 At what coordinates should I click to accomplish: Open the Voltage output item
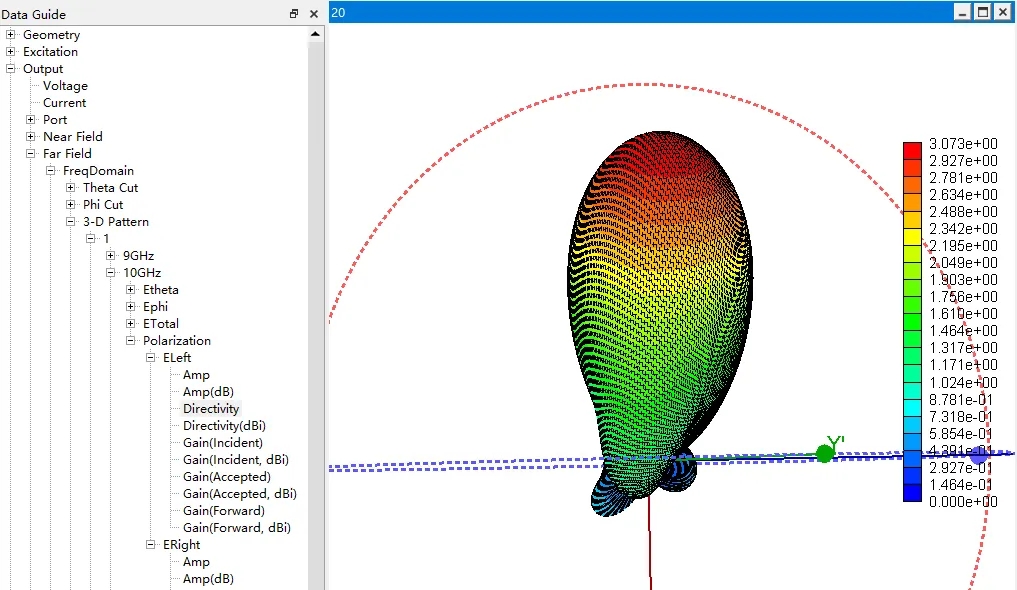coord(65,86)
